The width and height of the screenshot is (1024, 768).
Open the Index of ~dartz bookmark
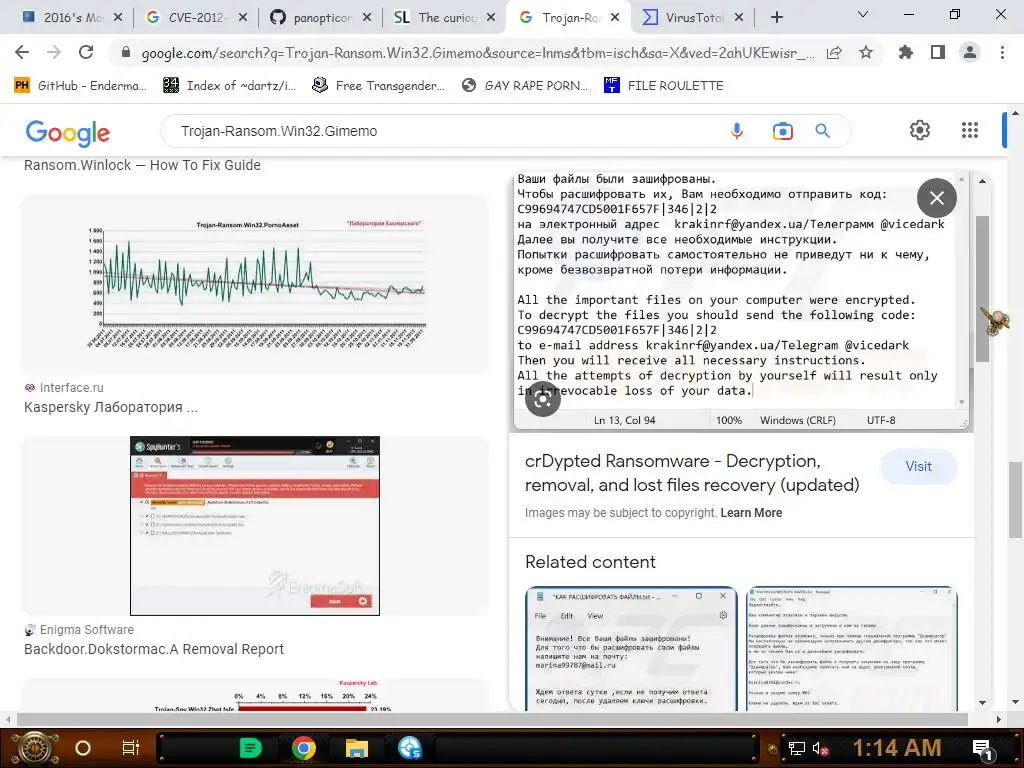click(x=229, y=86)
